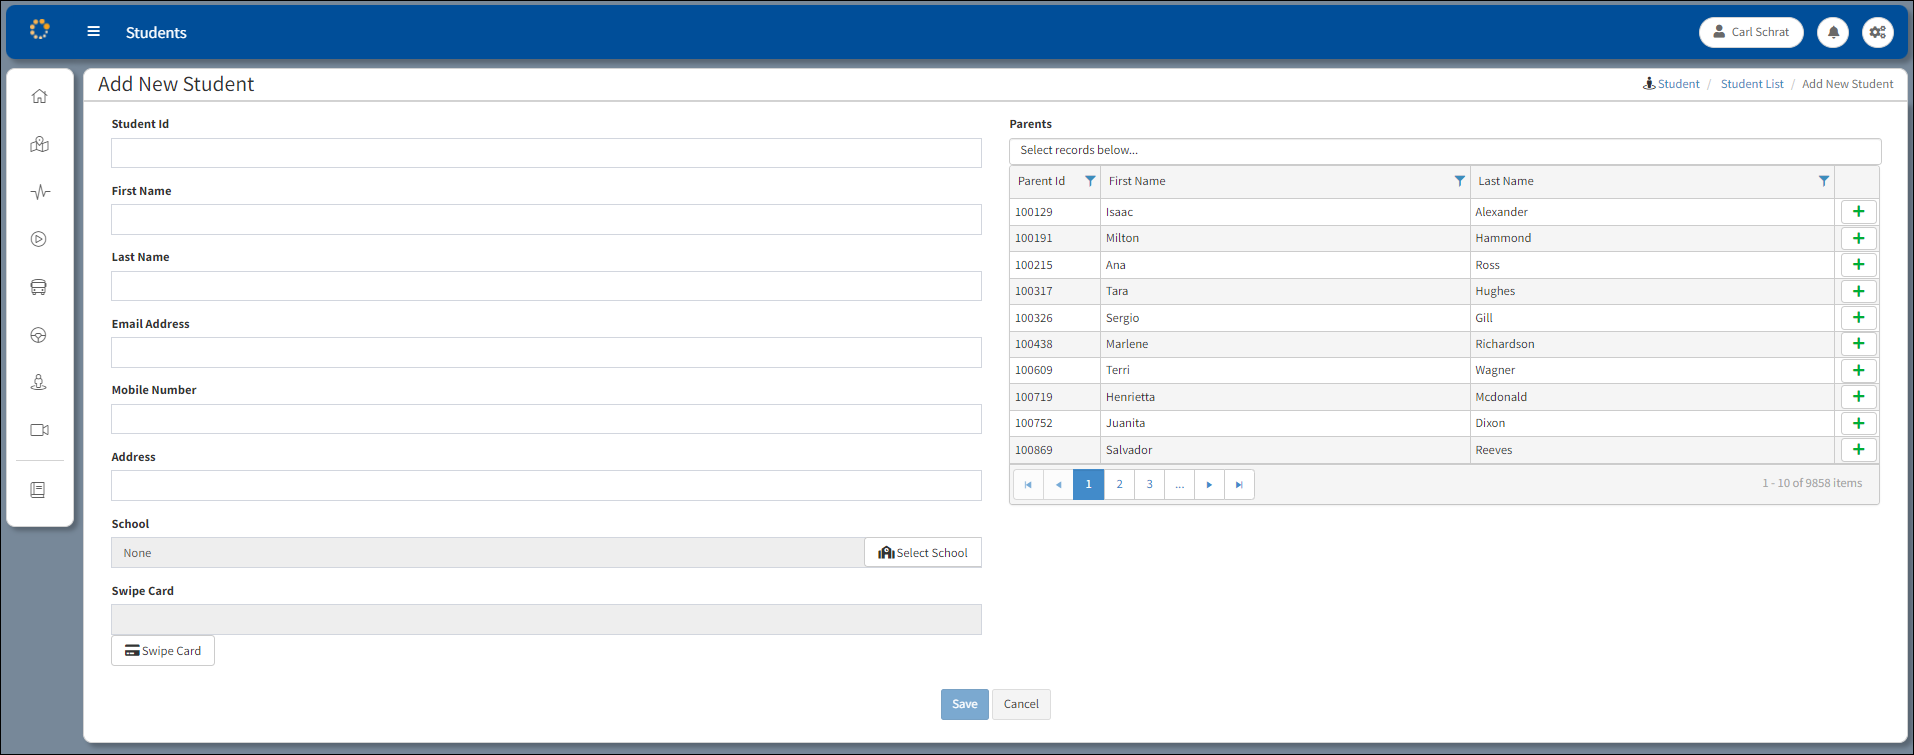
Task: Go to the previous page of parents
Action: click(1058, 484)
